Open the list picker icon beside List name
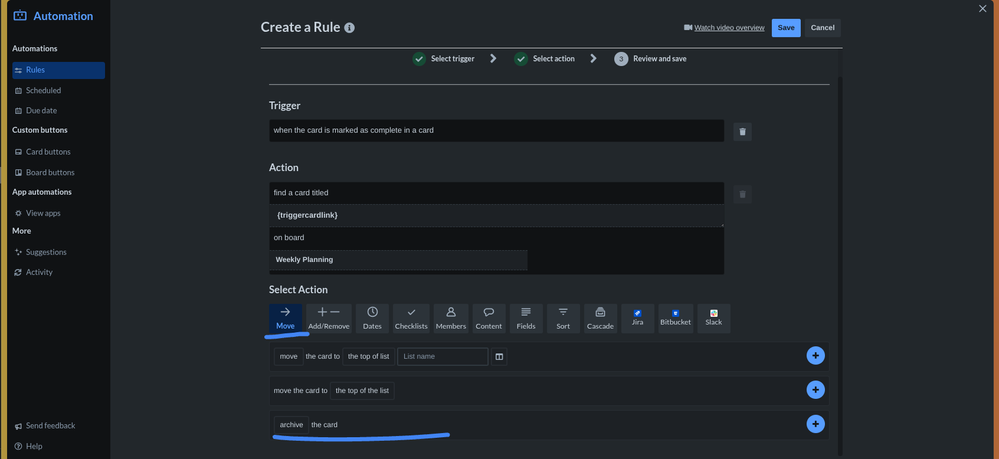 (x=500, y=356)
